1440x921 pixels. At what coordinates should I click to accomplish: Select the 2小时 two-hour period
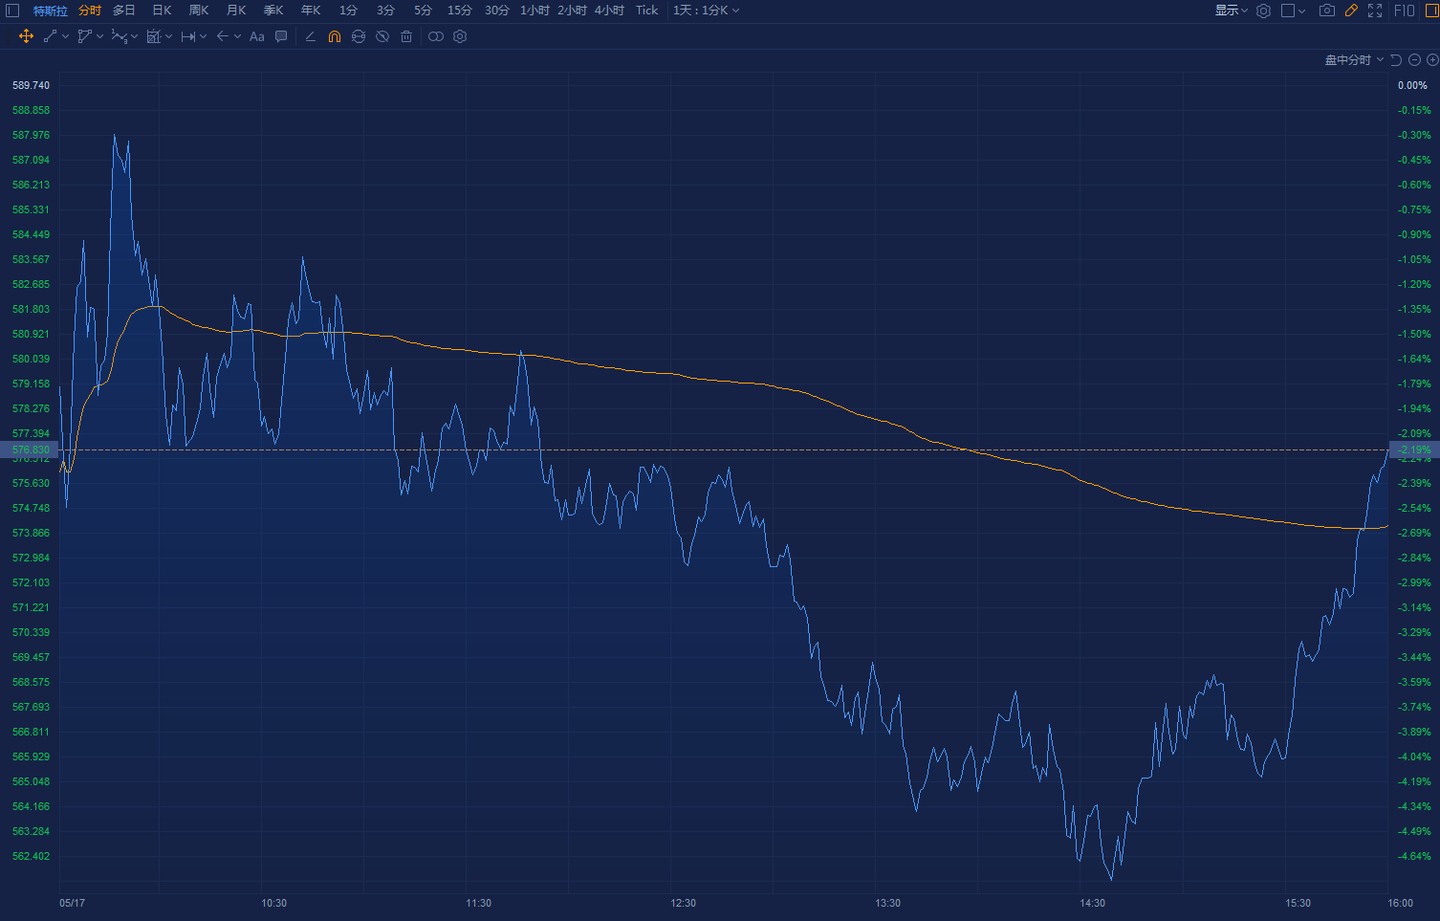tap(572, 11)
